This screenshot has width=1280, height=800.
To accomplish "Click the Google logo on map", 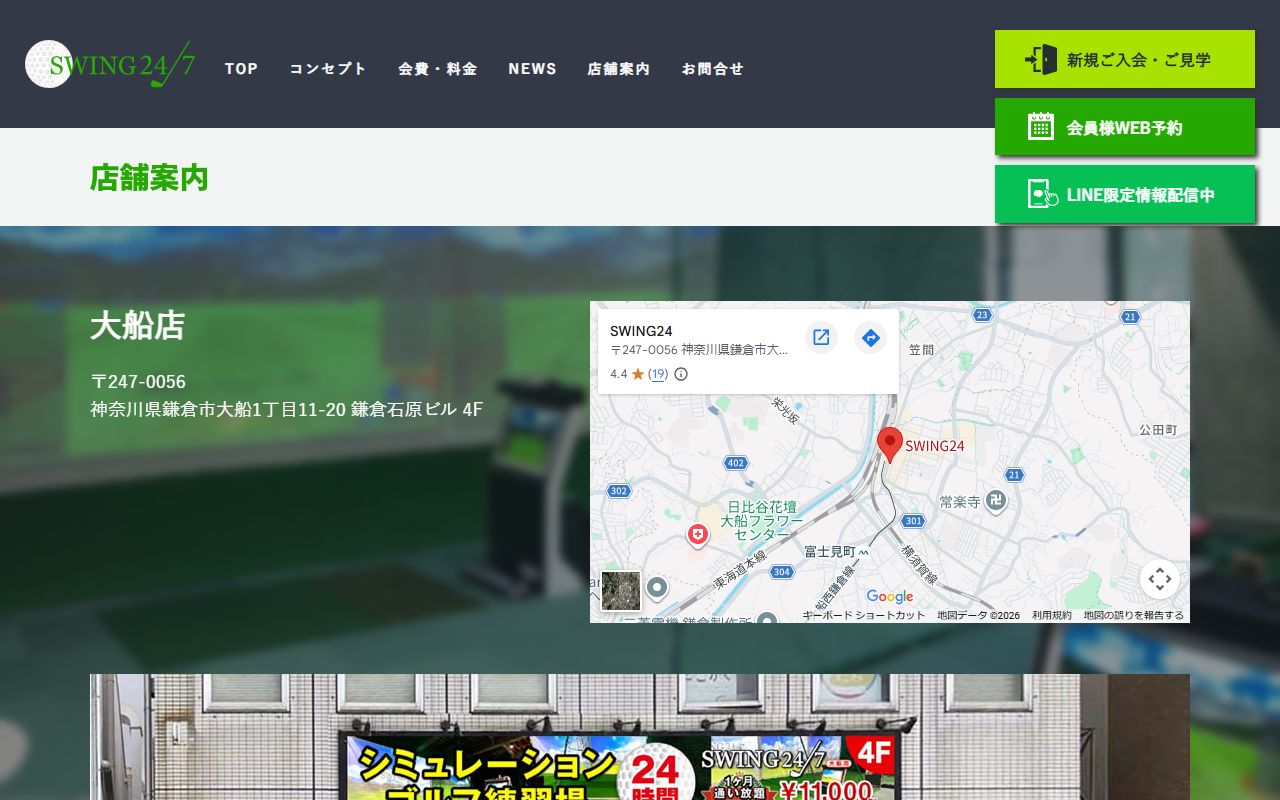I will 890,597.
